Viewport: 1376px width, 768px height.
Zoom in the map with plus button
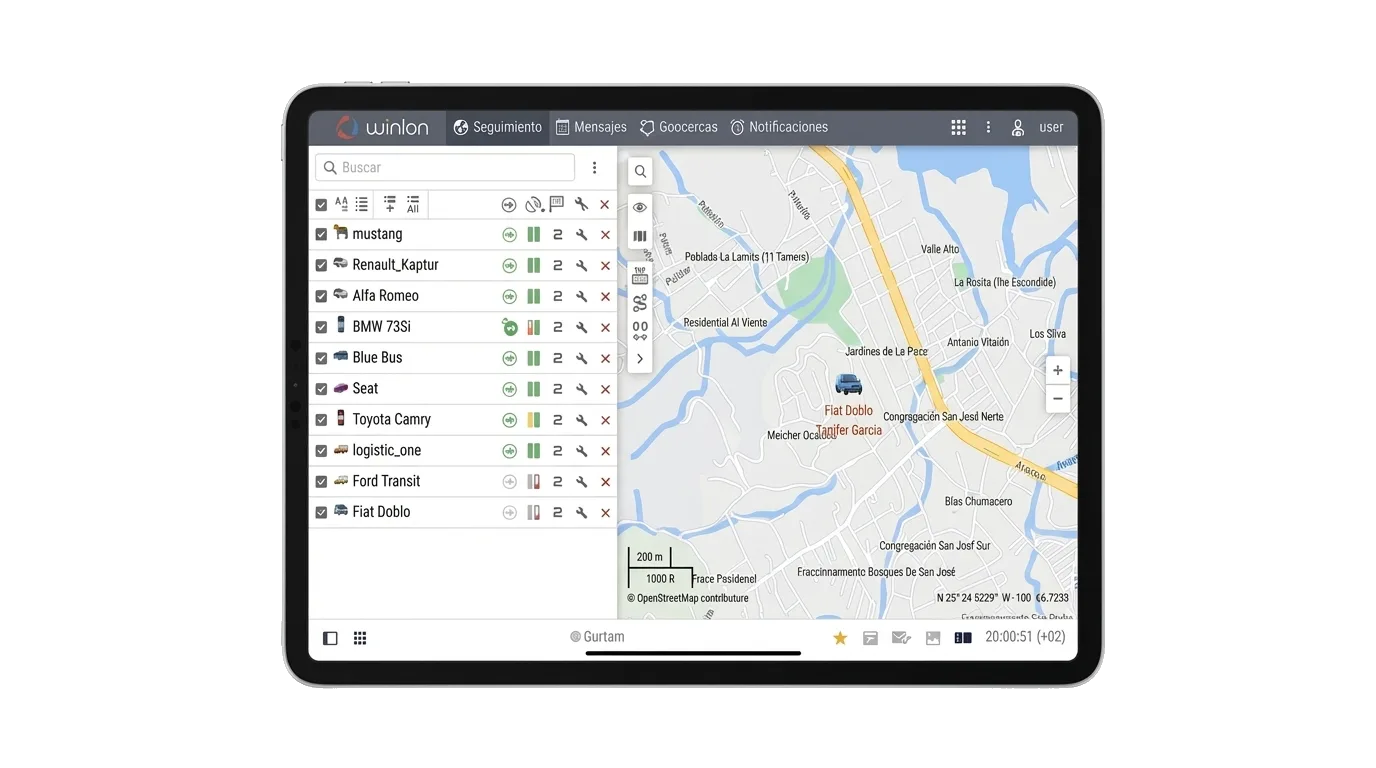tap(1057, 370)
